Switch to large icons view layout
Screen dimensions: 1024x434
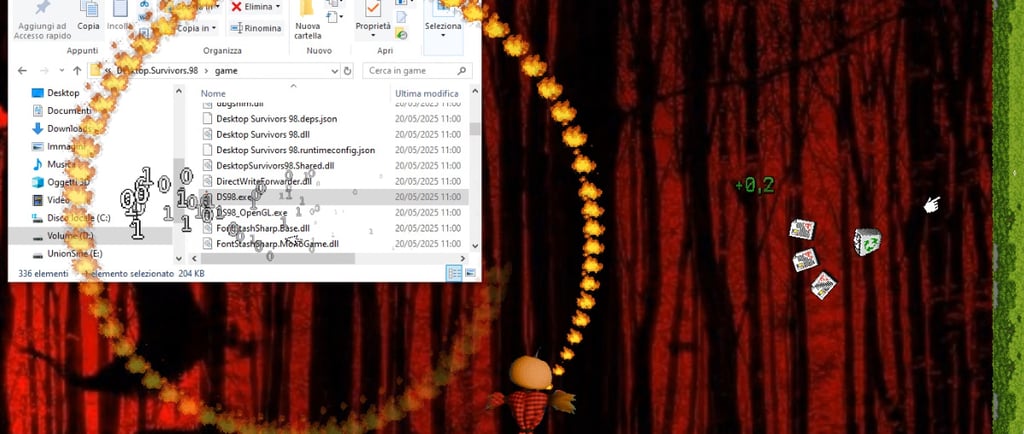click(470, 273)
